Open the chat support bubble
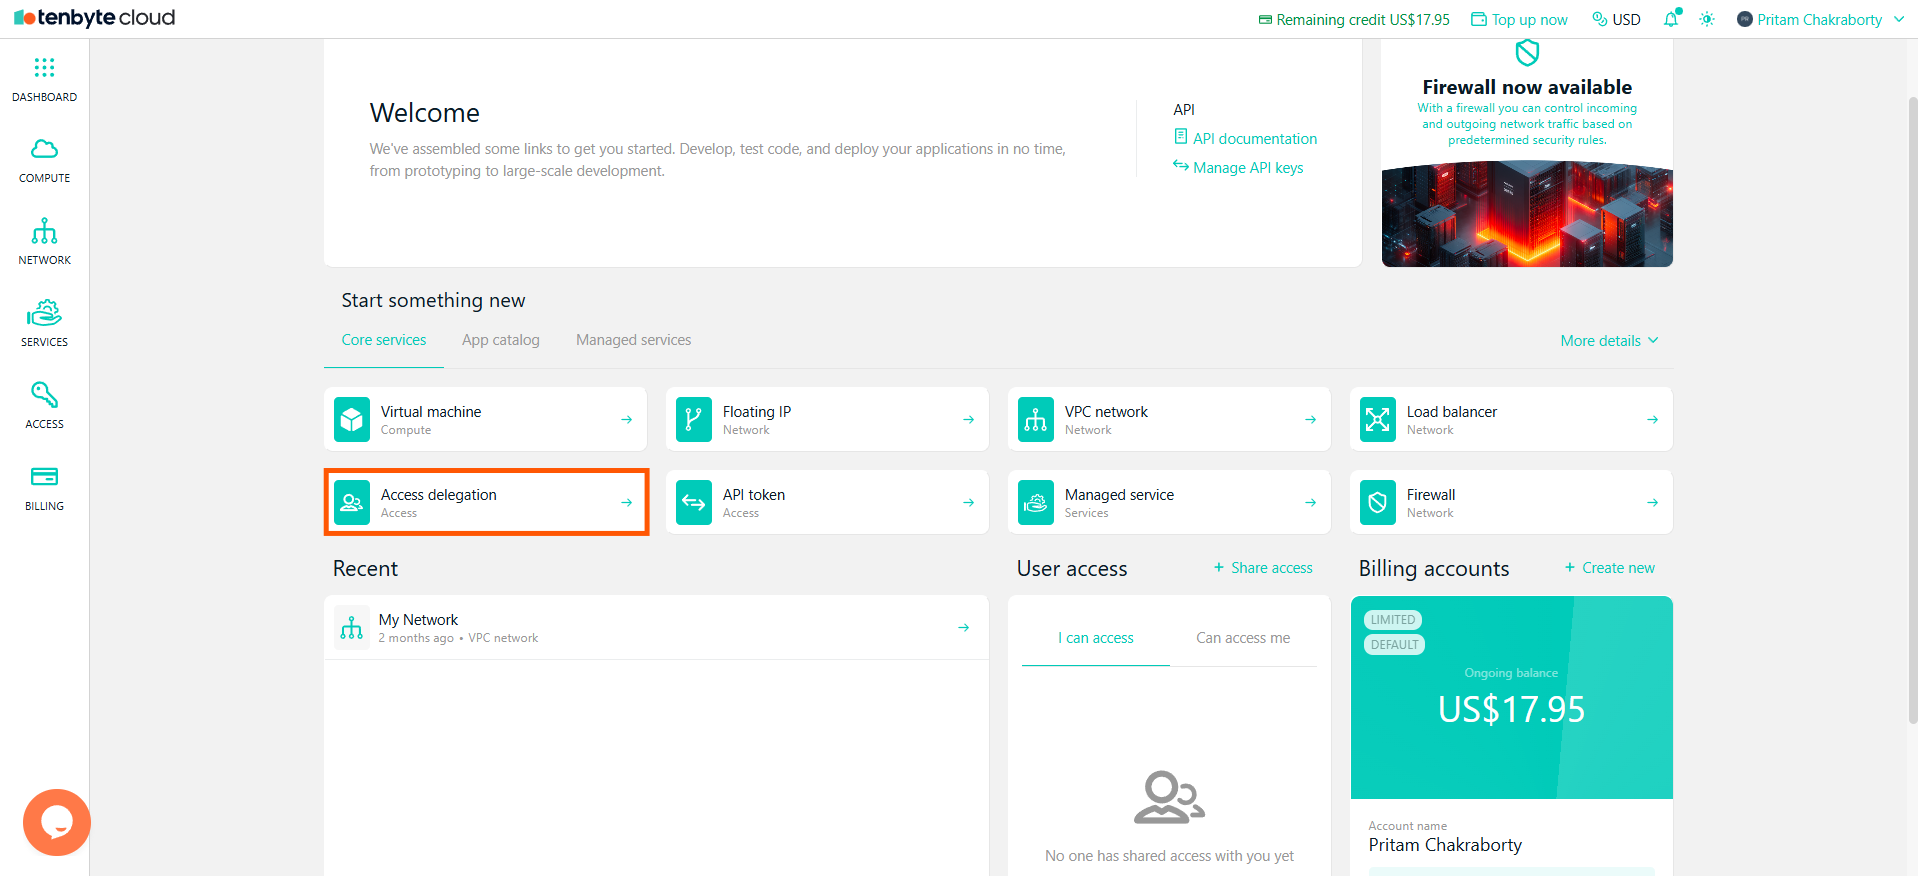1918x876 pixels. pyautogui.click(x=57, y=822)
